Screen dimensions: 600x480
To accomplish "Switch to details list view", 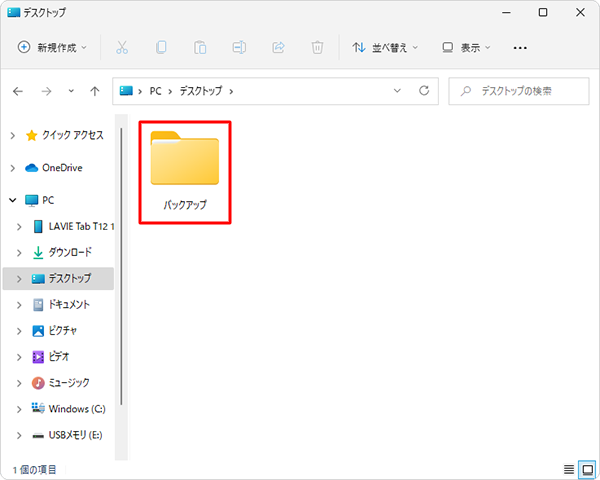I will tap(569, 469).
